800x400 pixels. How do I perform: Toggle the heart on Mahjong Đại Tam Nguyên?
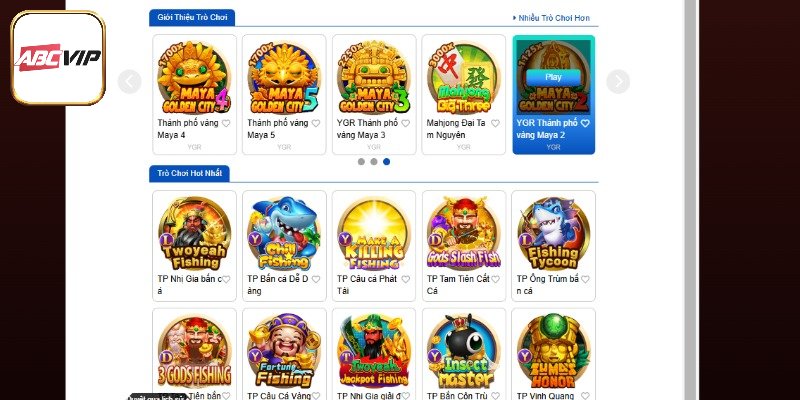495,123
